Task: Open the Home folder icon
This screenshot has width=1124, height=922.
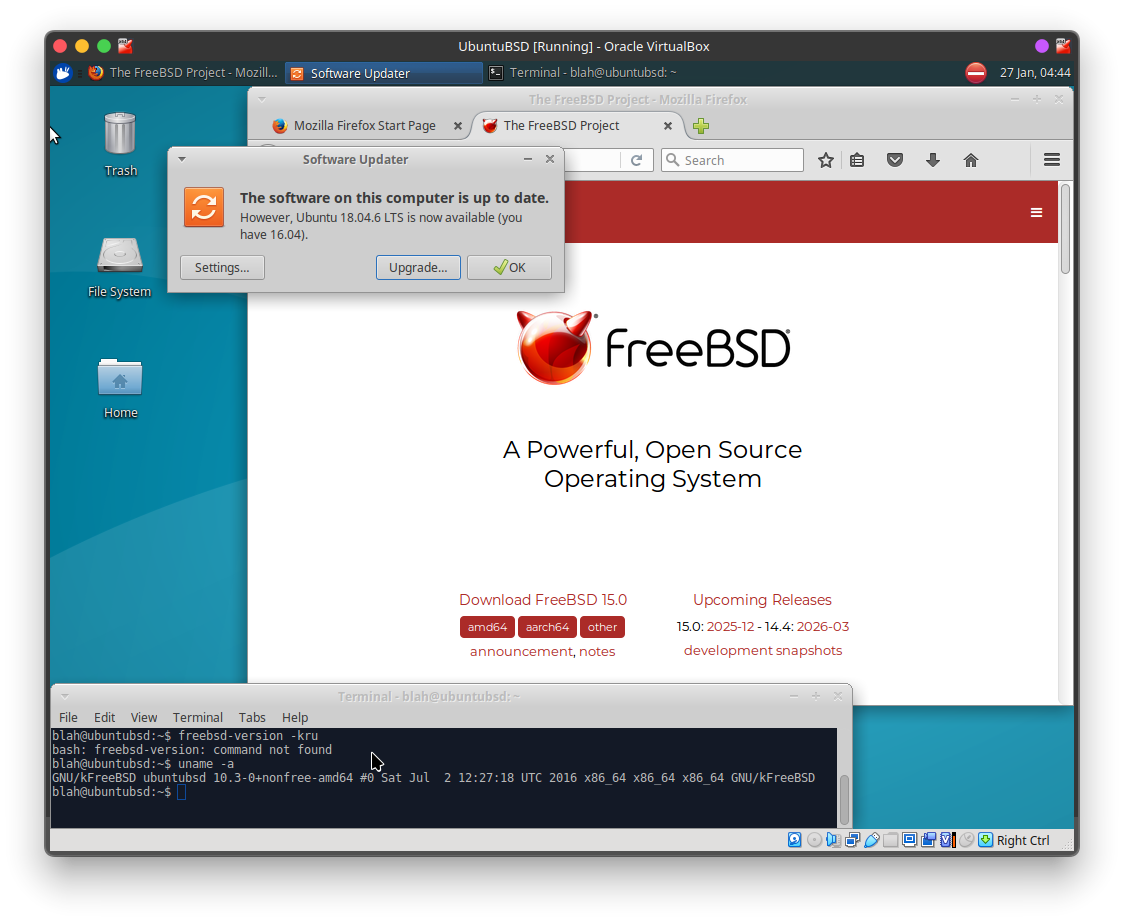Action: [x=120, y=377]
